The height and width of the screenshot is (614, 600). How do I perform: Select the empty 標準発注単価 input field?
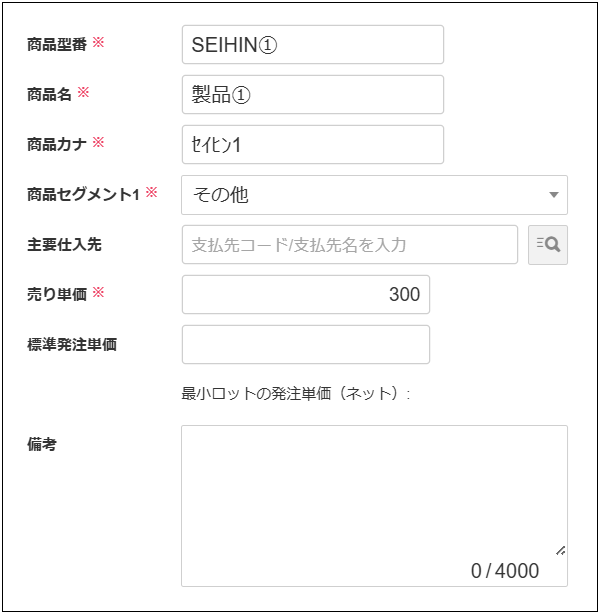(x=305, y=345)
